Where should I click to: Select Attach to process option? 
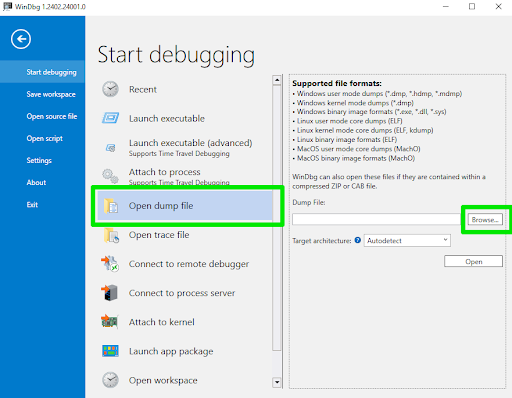click(185, 176)
